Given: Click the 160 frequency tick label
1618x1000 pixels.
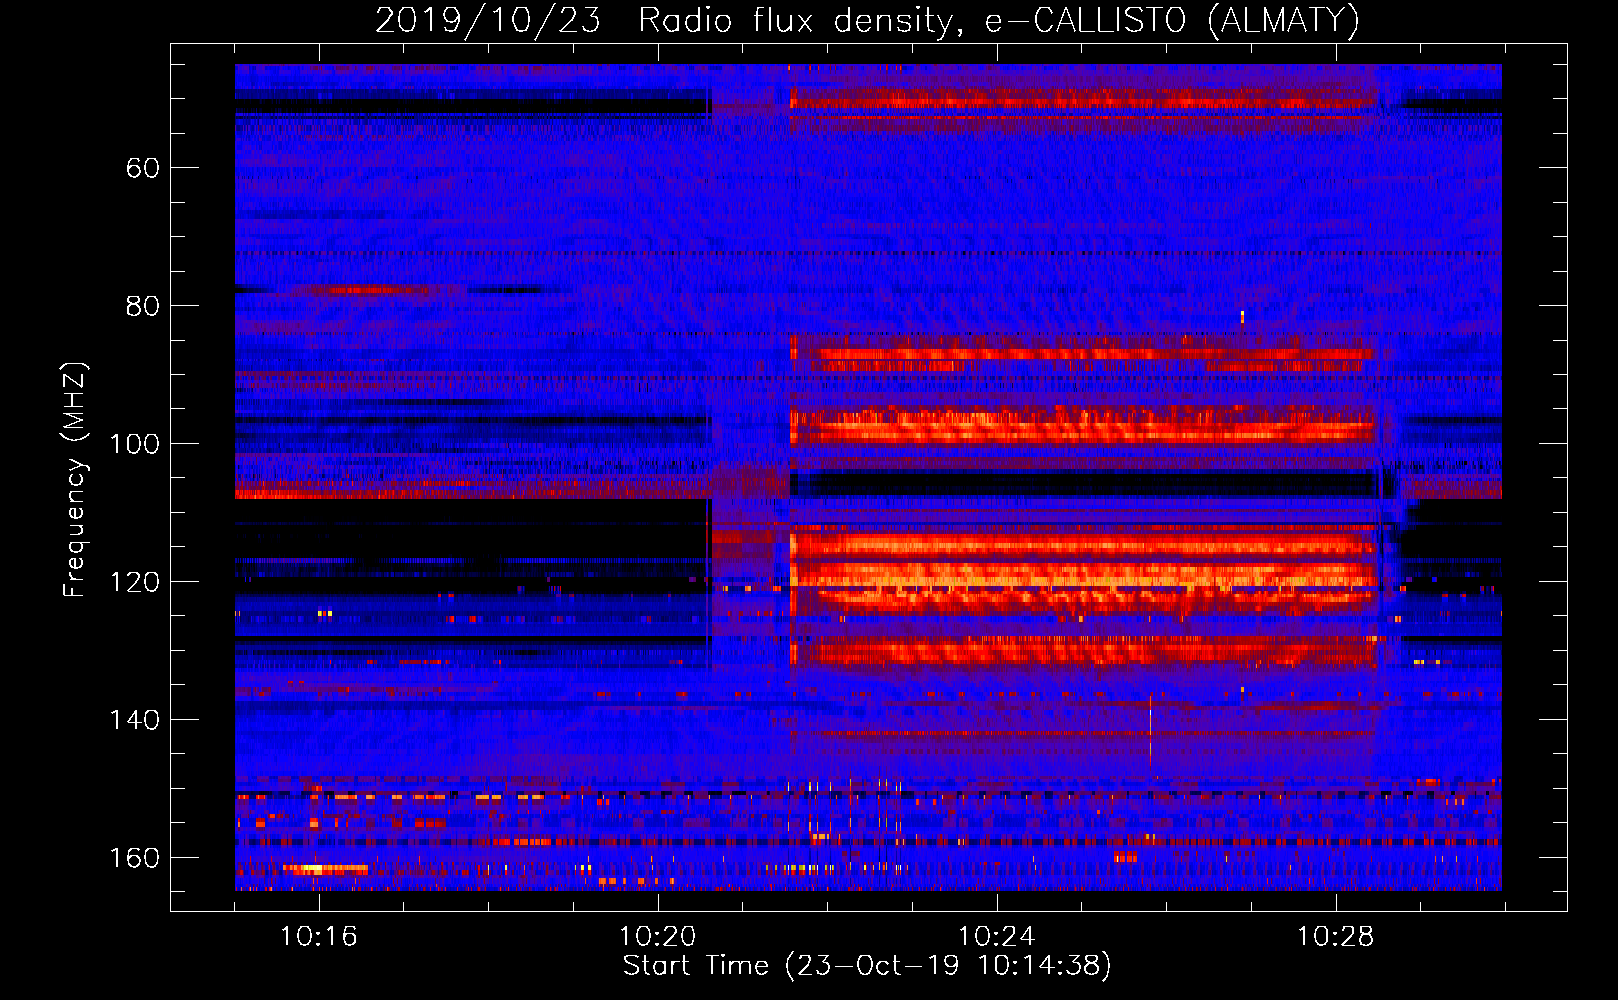Looking at the screenshot, I should click(x=135, y=858).
